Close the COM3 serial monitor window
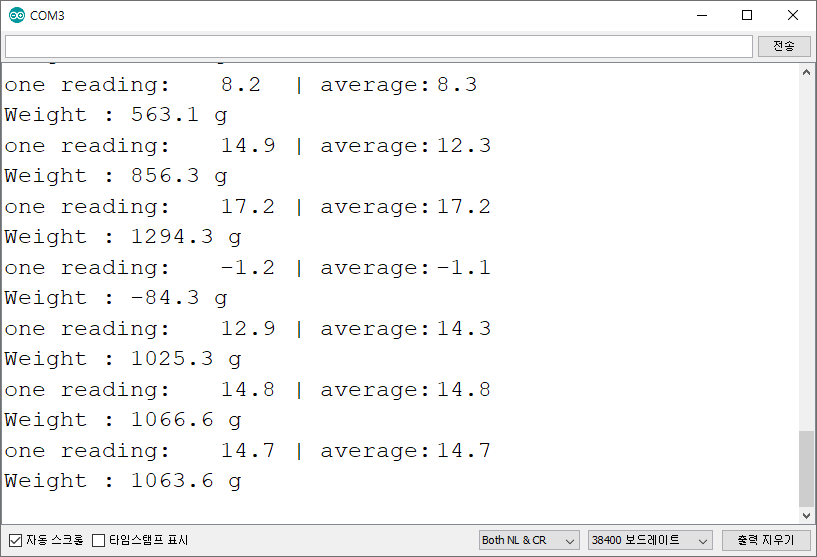Screen dimensions: 817x557 click(793, 16)
